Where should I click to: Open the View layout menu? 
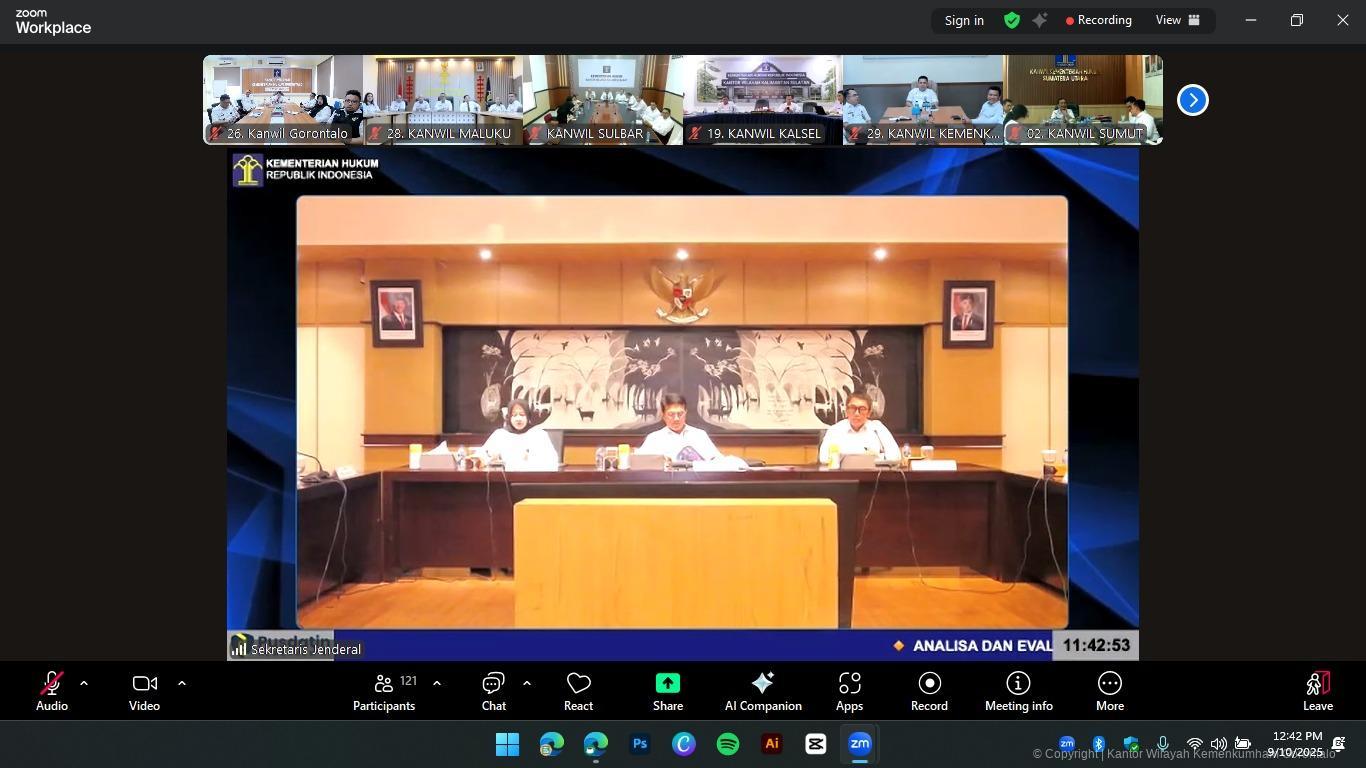1178,20
